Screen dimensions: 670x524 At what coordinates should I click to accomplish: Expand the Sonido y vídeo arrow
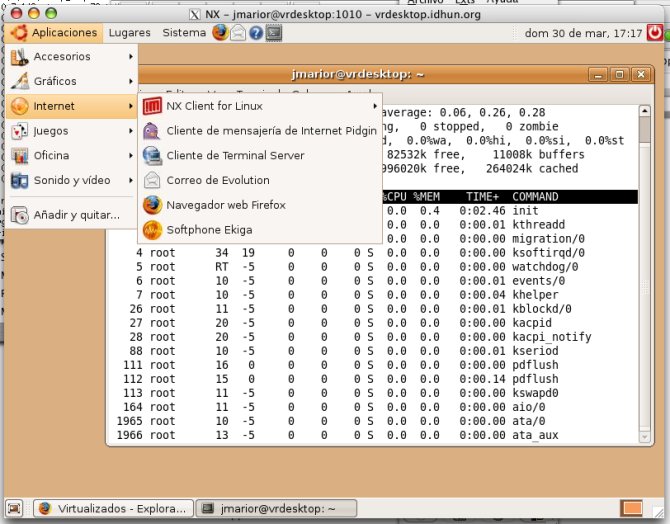coord(131,180)
